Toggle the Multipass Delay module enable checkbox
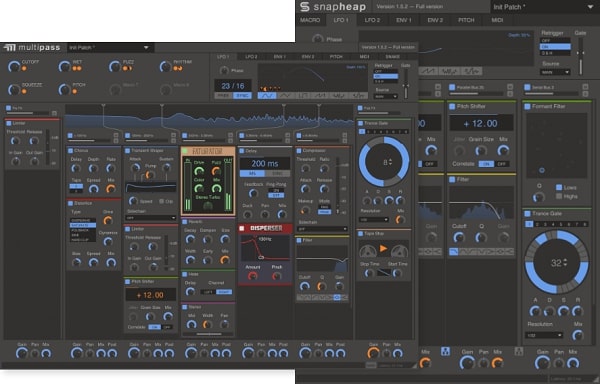The height and width of the screenshot is (384, 600). (241, 151)
